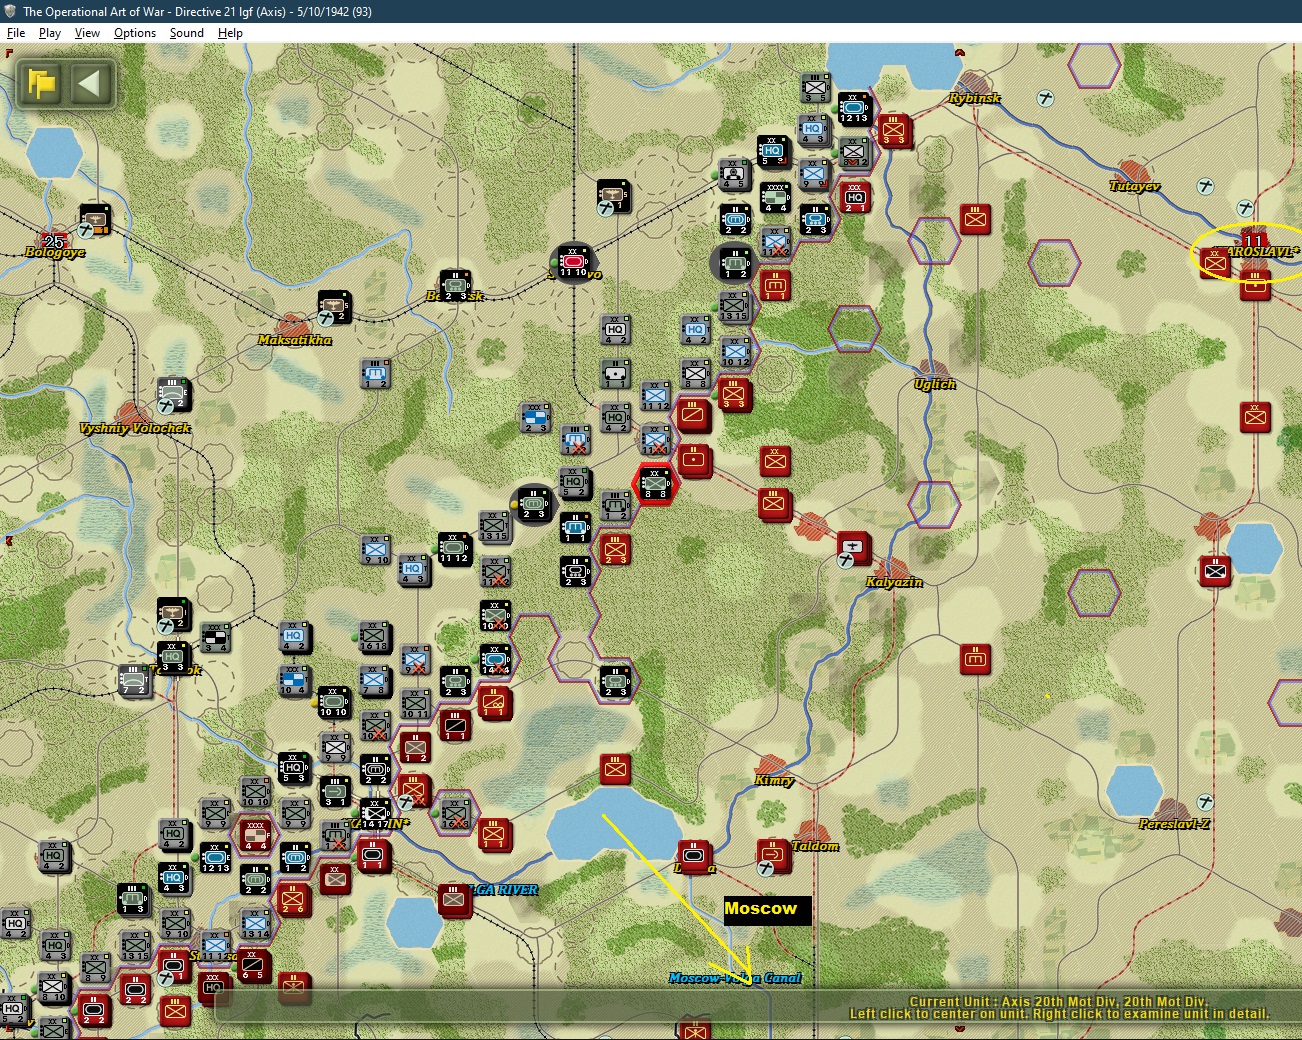
Task: Select the blue HQ unit marked 4-3
Action: tap(413, 570)
